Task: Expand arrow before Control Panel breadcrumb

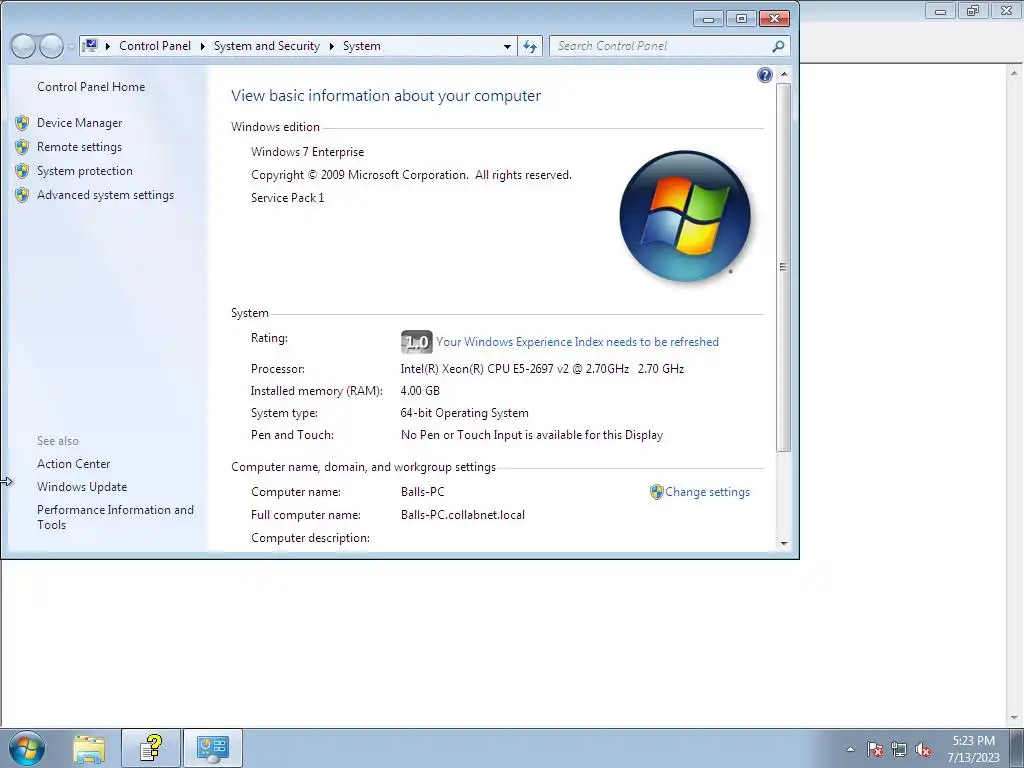Action: 108,46
